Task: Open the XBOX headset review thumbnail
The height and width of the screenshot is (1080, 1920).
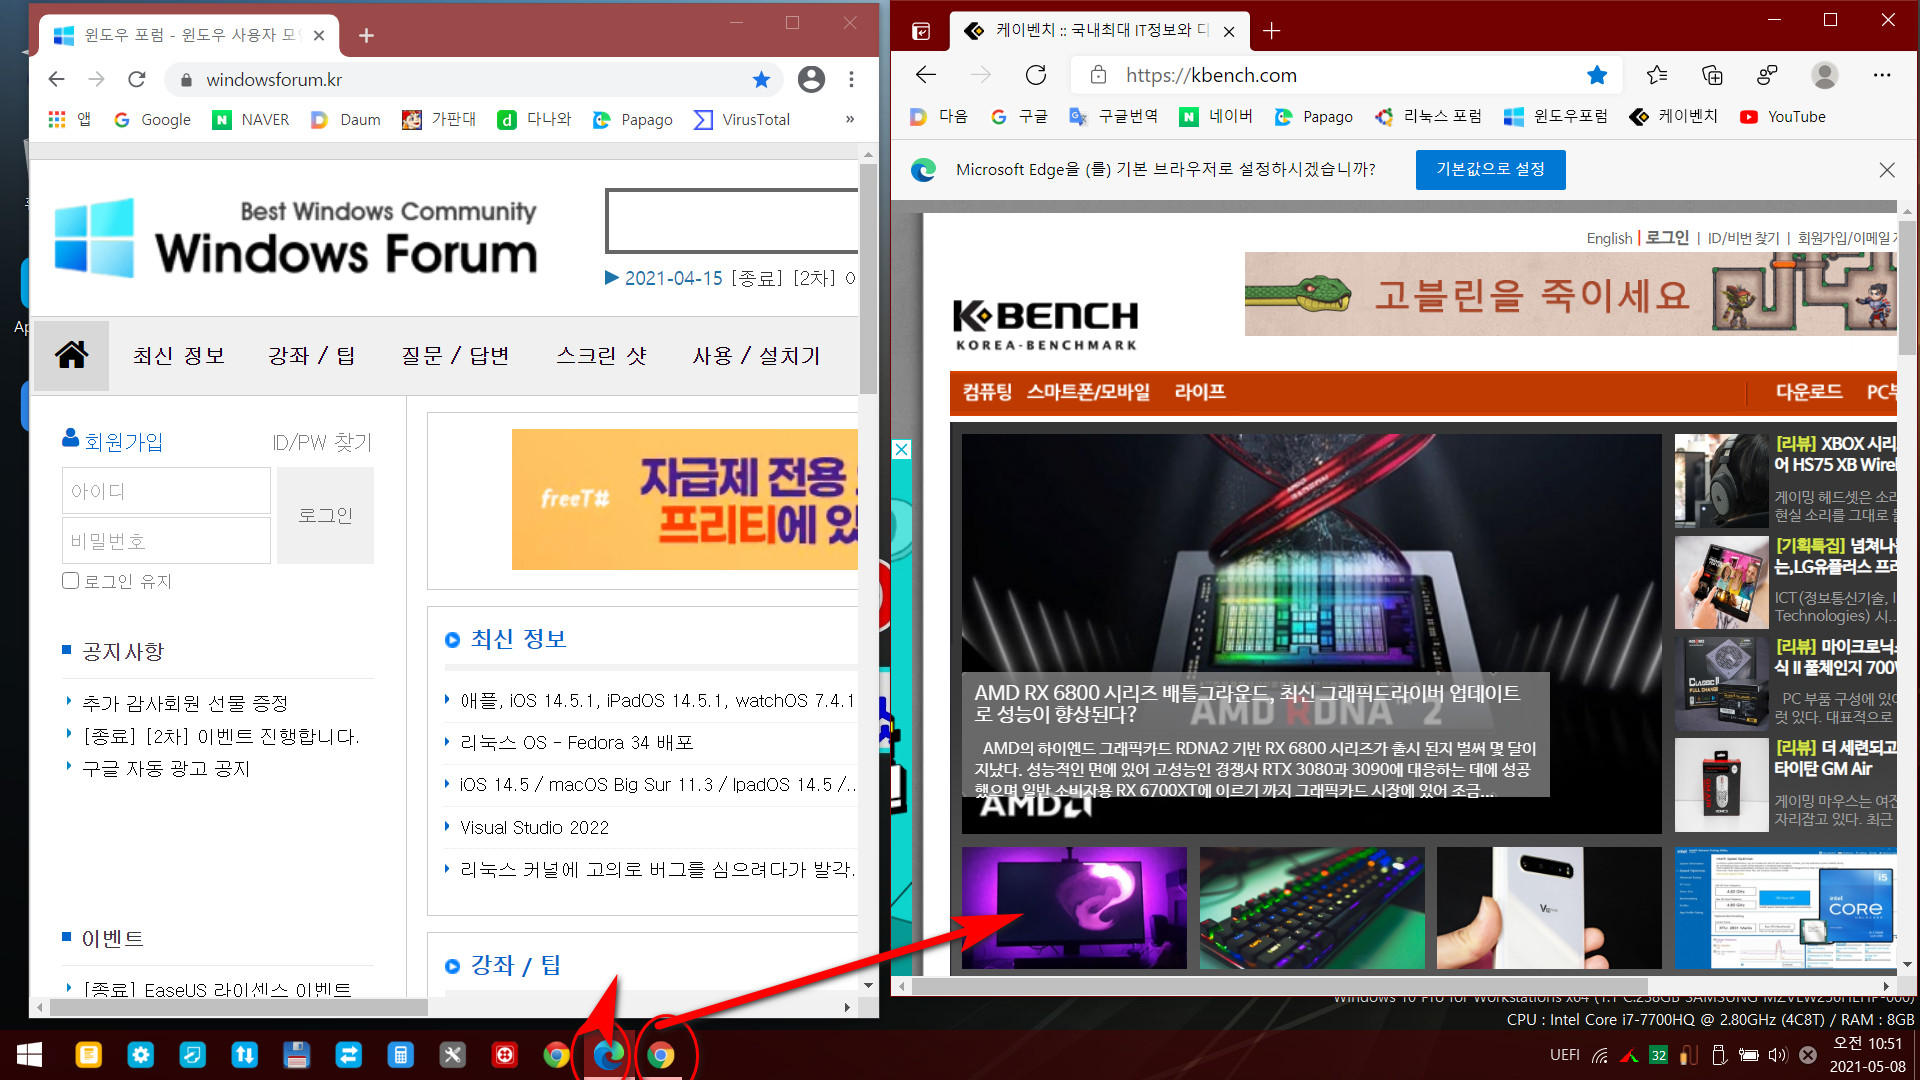Action: pos(1721,481)
